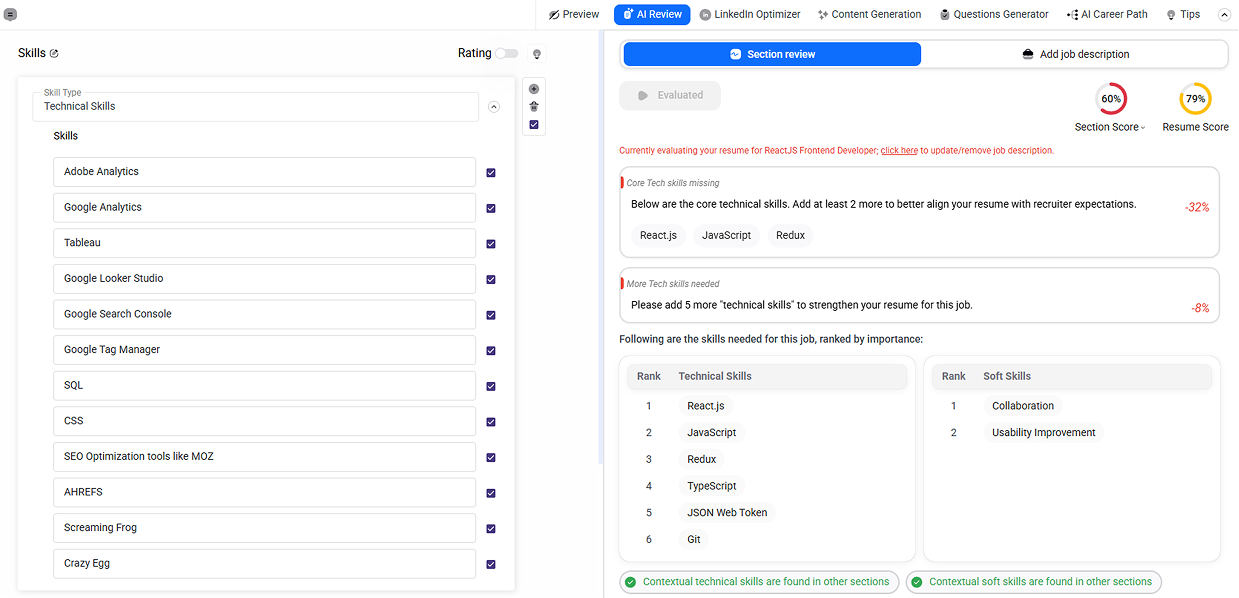Click Contextual soft skills found badge
This screenshot has height=598, width=1239.
pyautogui.click(x=1034, y=582)
